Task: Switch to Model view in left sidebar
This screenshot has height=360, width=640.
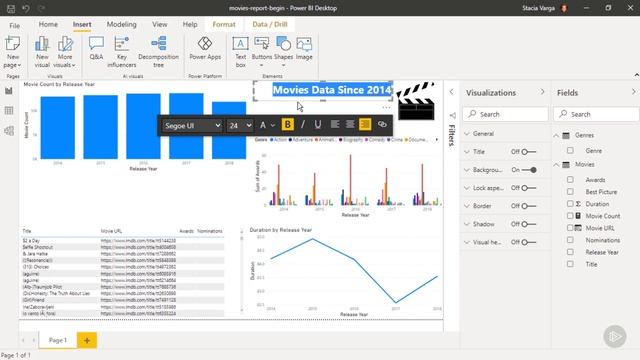Action: (x=9, y=131)
